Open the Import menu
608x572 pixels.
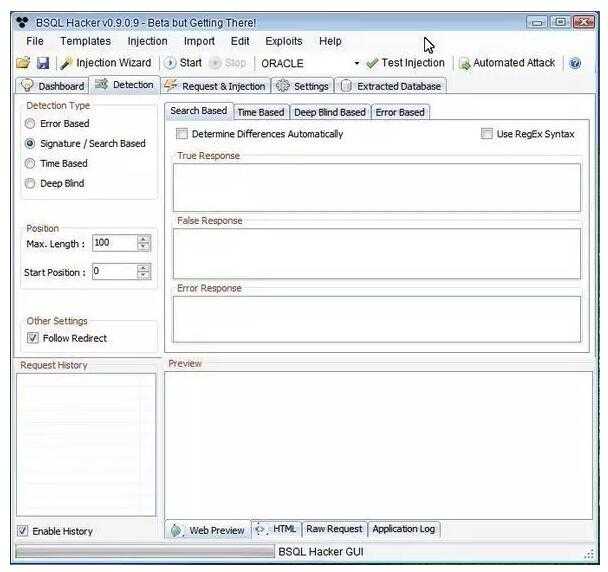pos(199,41)
